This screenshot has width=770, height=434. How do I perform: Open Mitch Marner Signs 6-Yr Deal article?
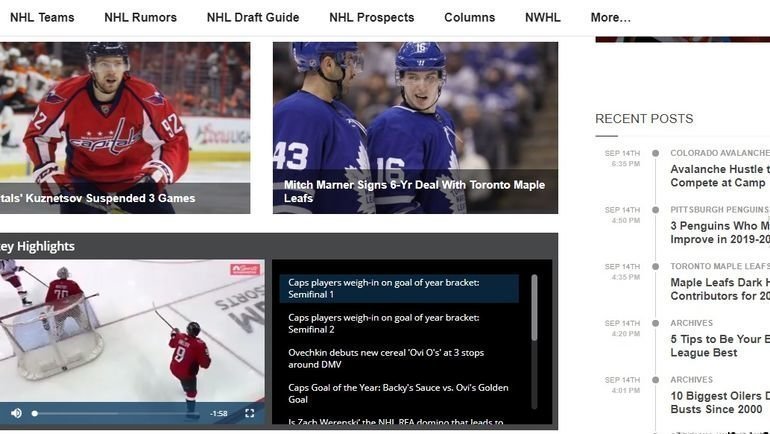point(415,128)
